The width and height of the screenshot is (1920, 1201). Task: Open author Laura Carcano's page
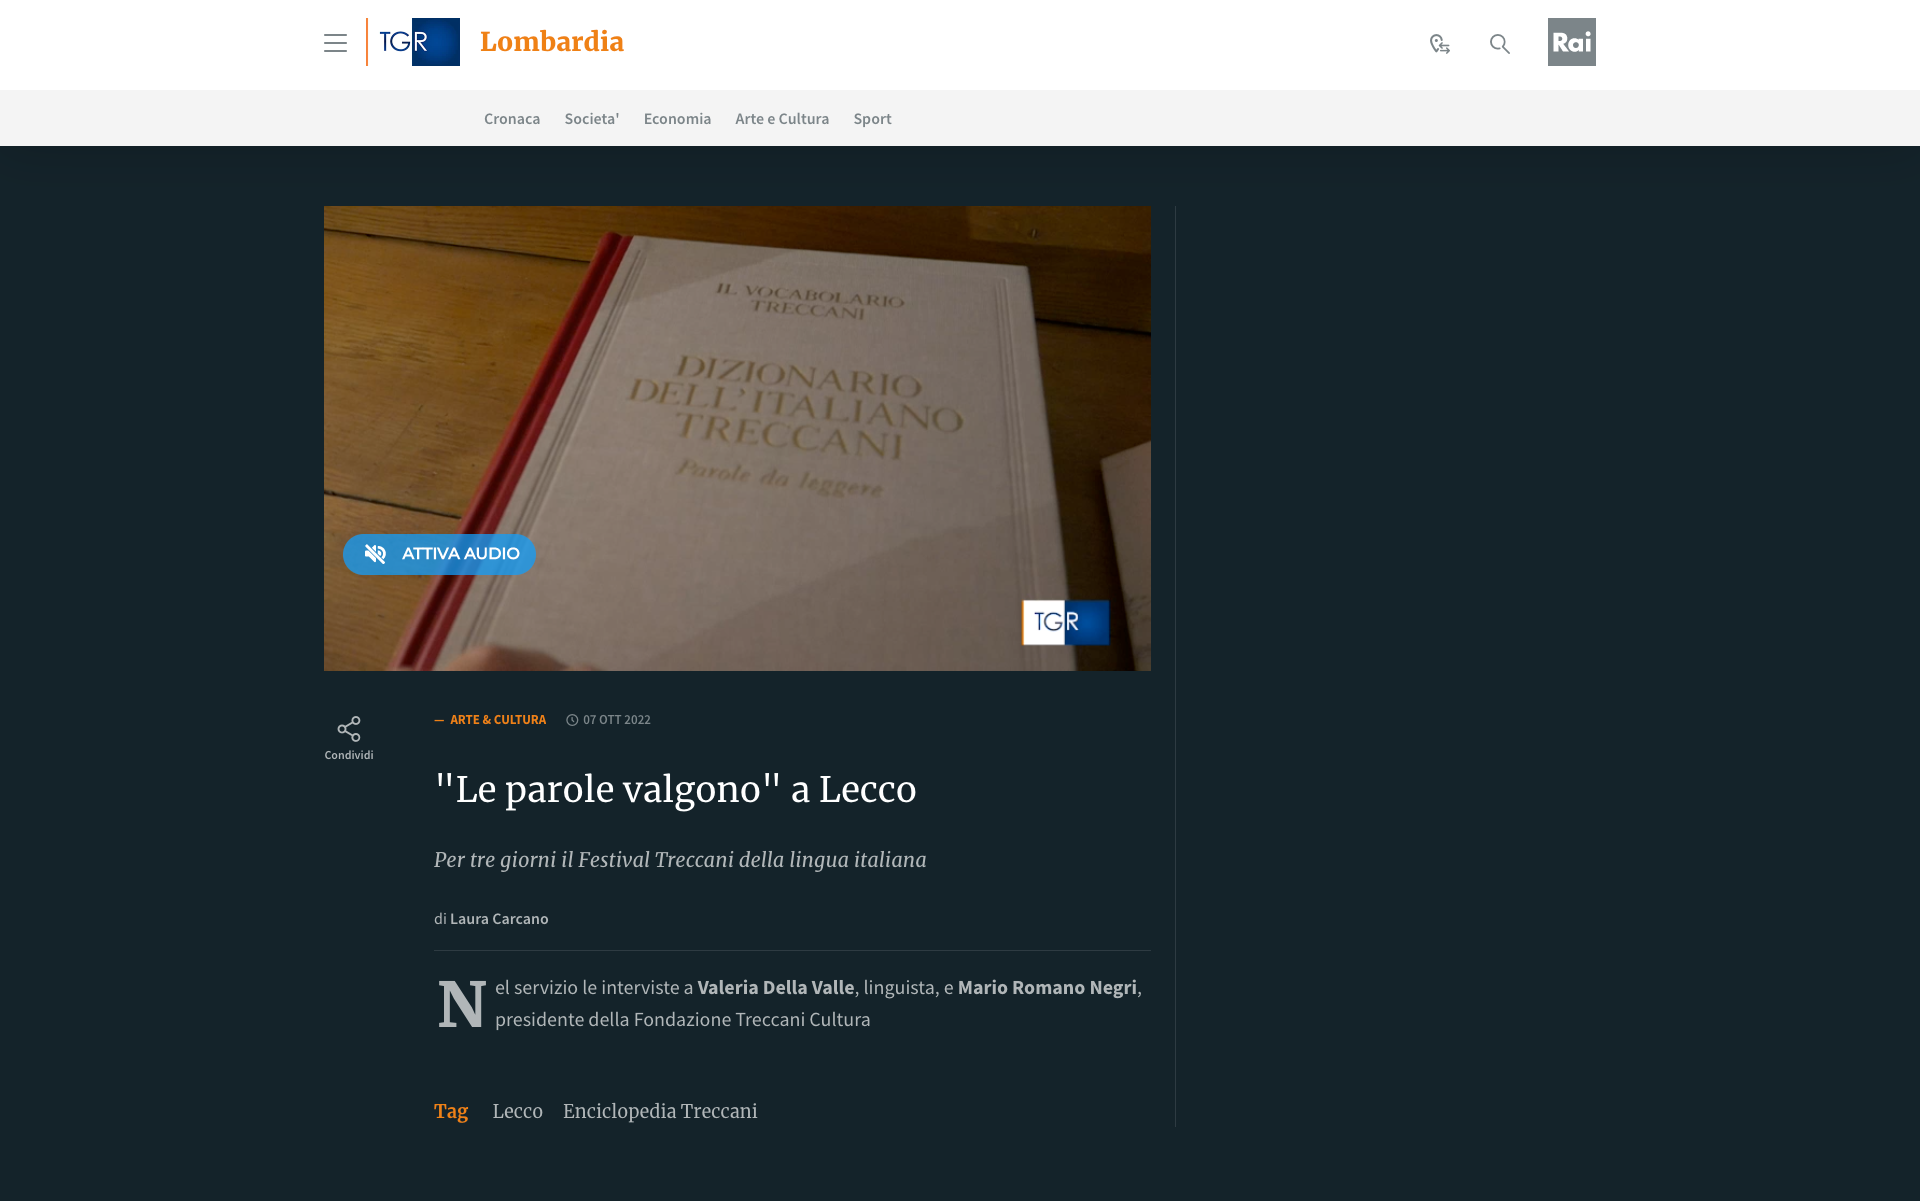point(499,919)
